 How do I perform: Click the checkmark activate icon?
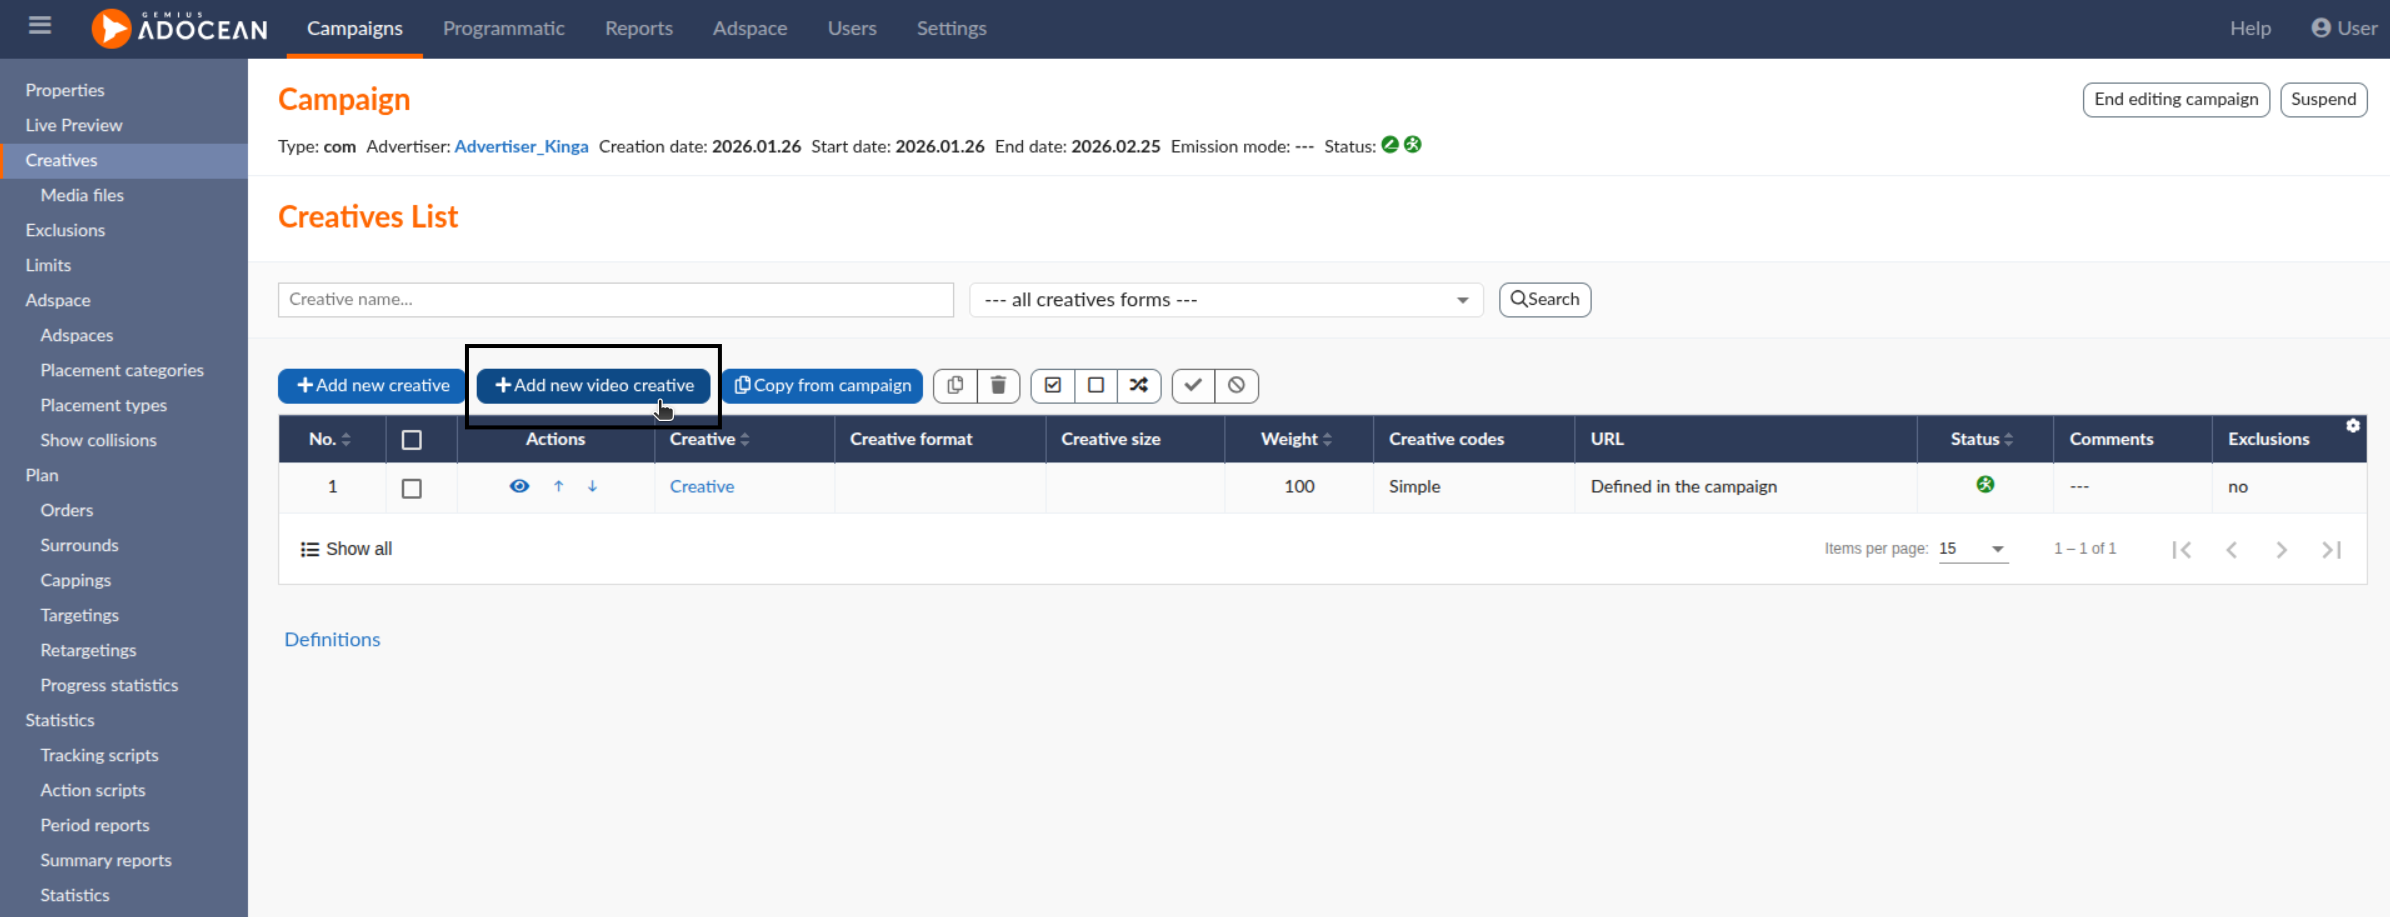(x=1193, y=385)
